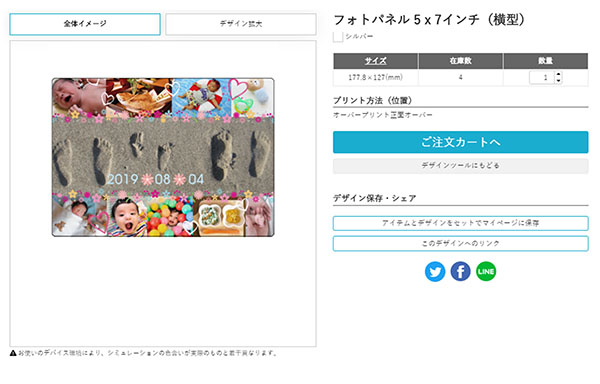Save item and design to My Page
The width and height of the screenshot is (600, 384).
pyautogui.click(x=460, y=223)
